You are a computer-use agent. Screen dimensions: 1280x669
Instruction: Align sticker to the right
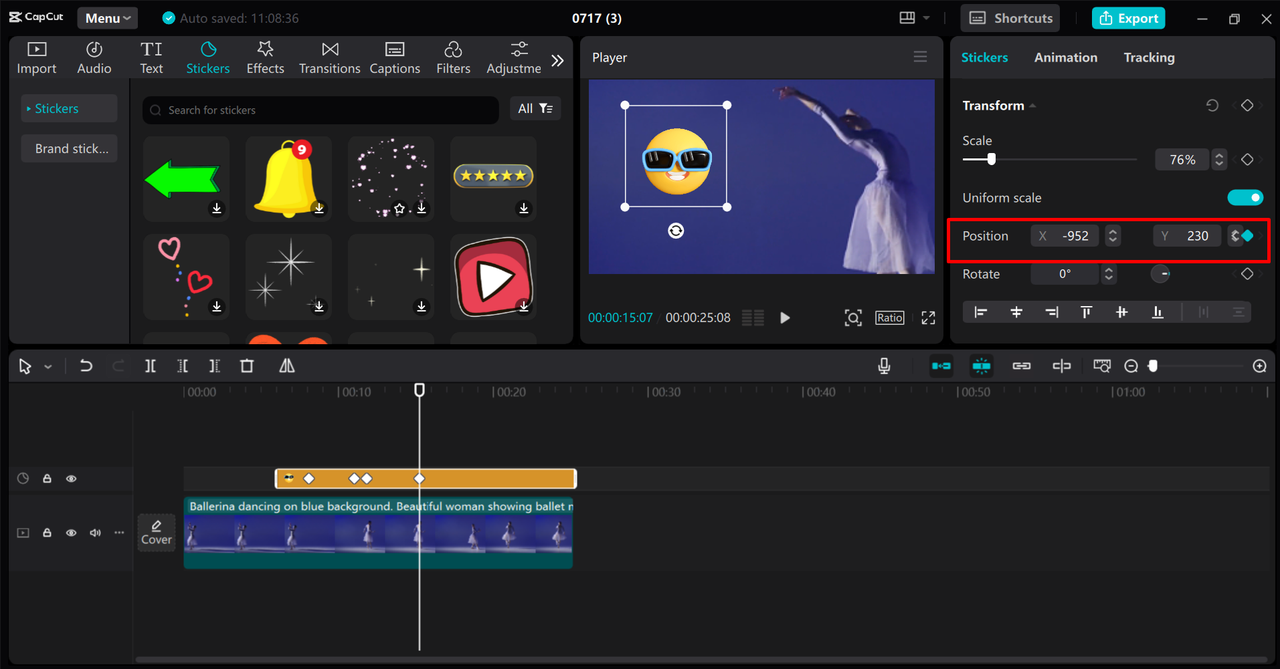click(1051, 312)
